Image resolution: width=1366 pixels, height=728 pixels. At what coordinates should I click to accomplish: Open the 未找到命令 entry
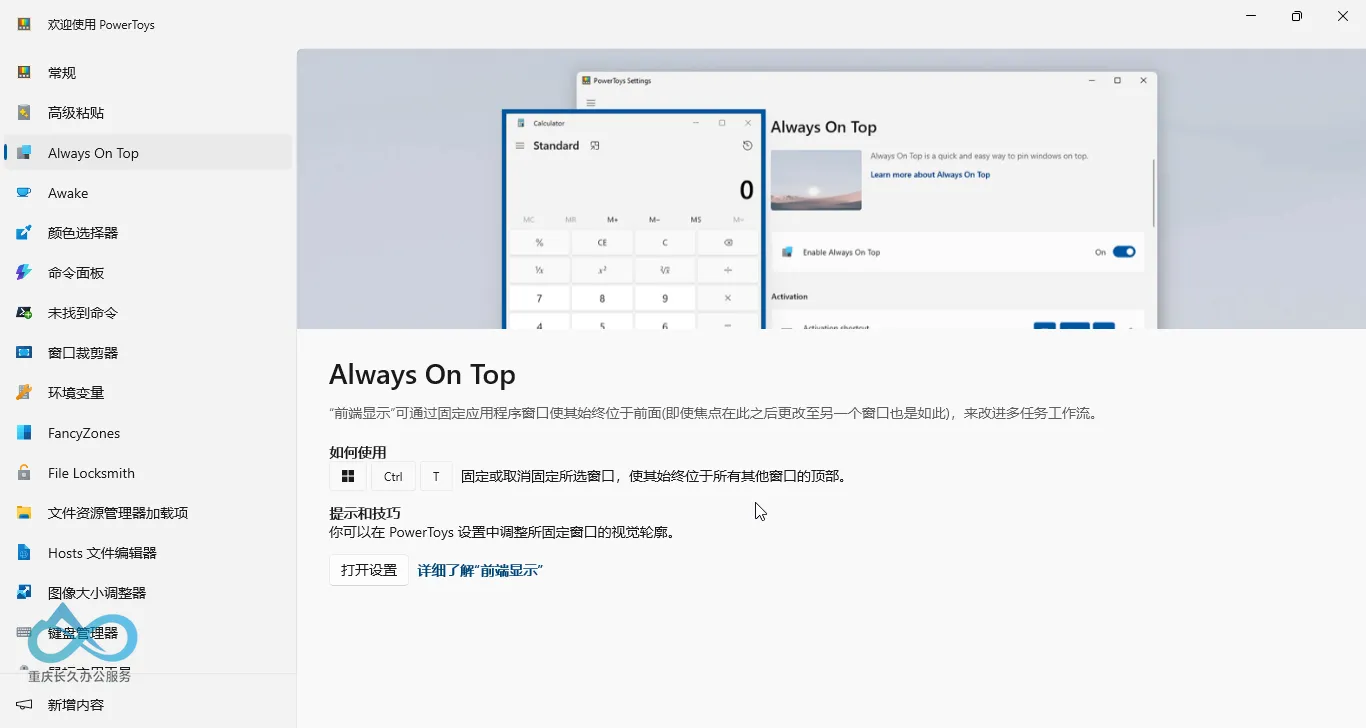[148, 313]
